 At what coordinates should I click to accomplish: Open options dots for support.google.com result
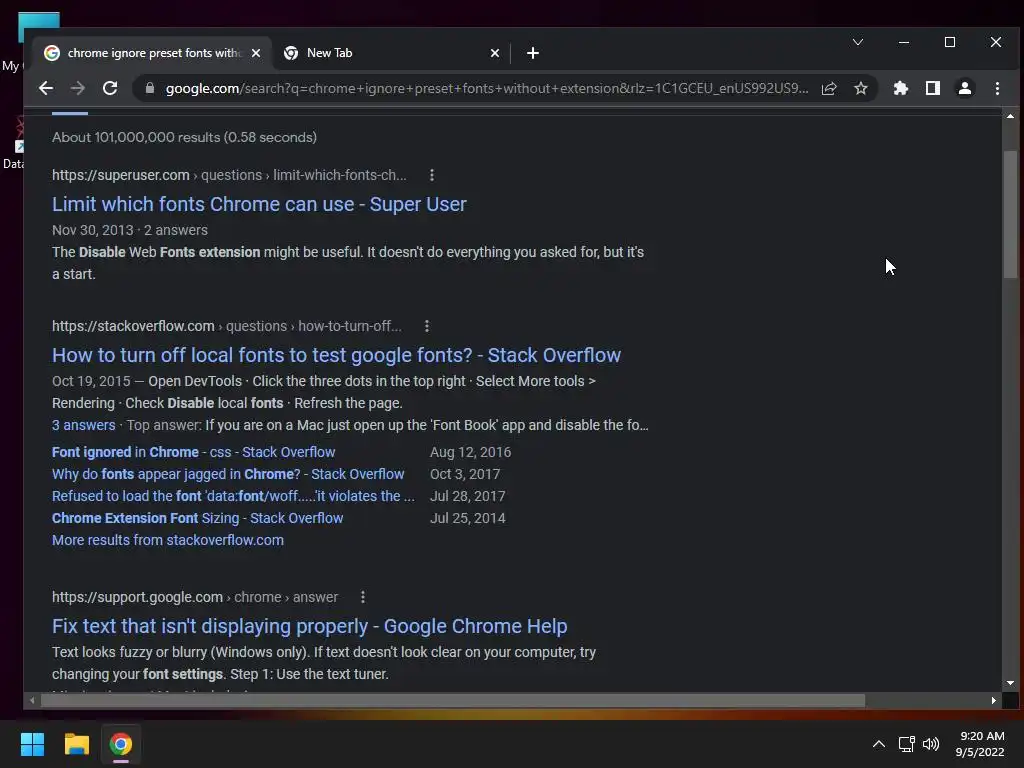(363, 597)
